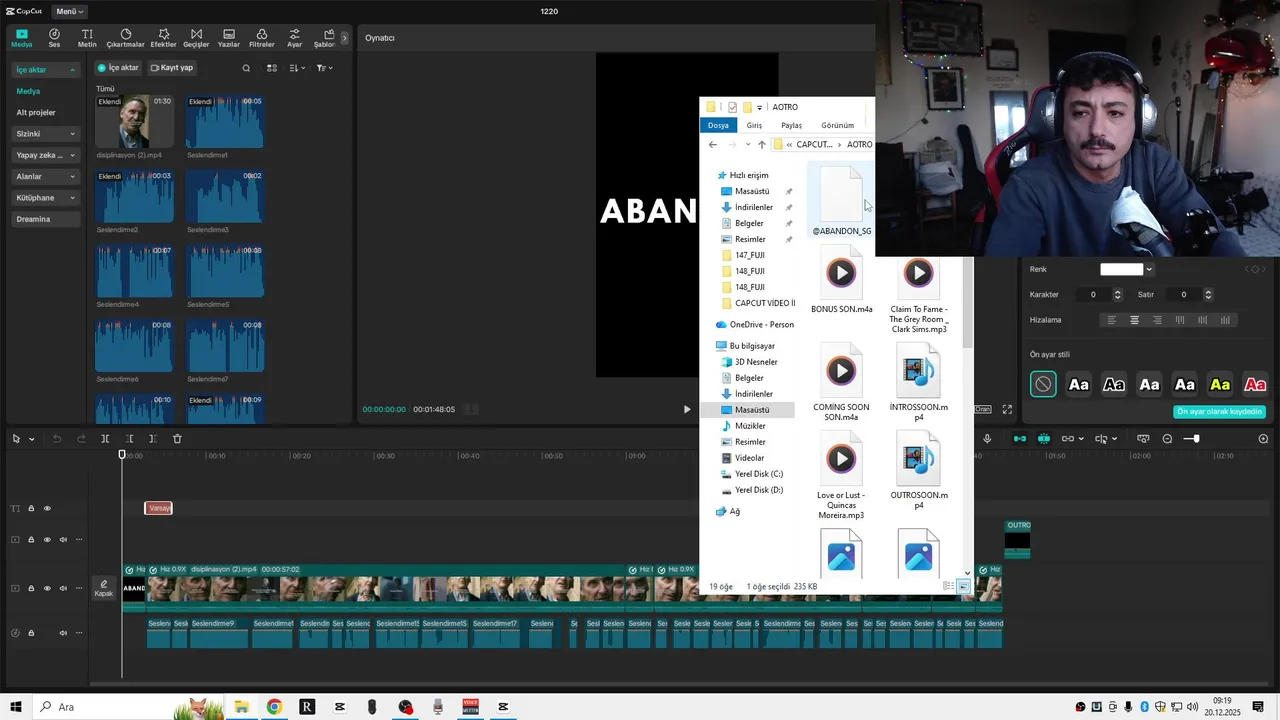Viewport: 1280px width, 720px height.
Task: Click the Oran ratio button in preview
Action: 983,409
